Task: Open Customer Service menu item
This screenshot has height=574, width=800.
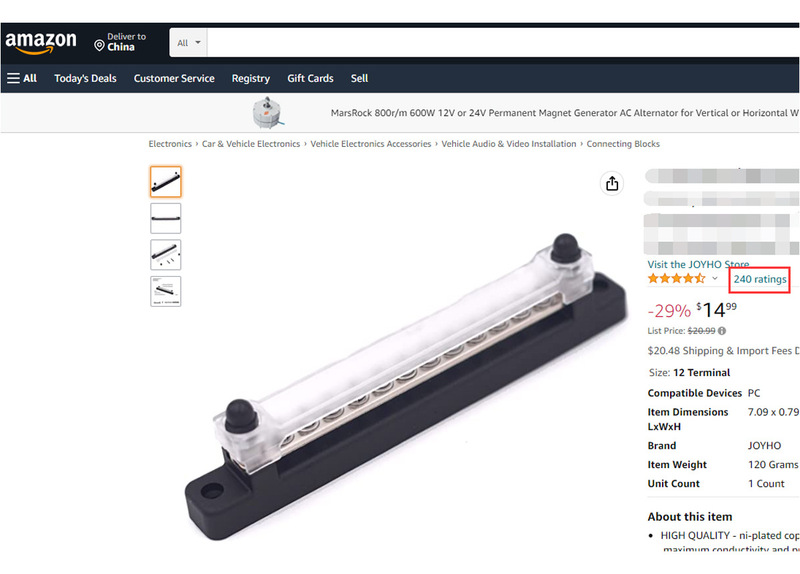Action: (x=174, y=79)
